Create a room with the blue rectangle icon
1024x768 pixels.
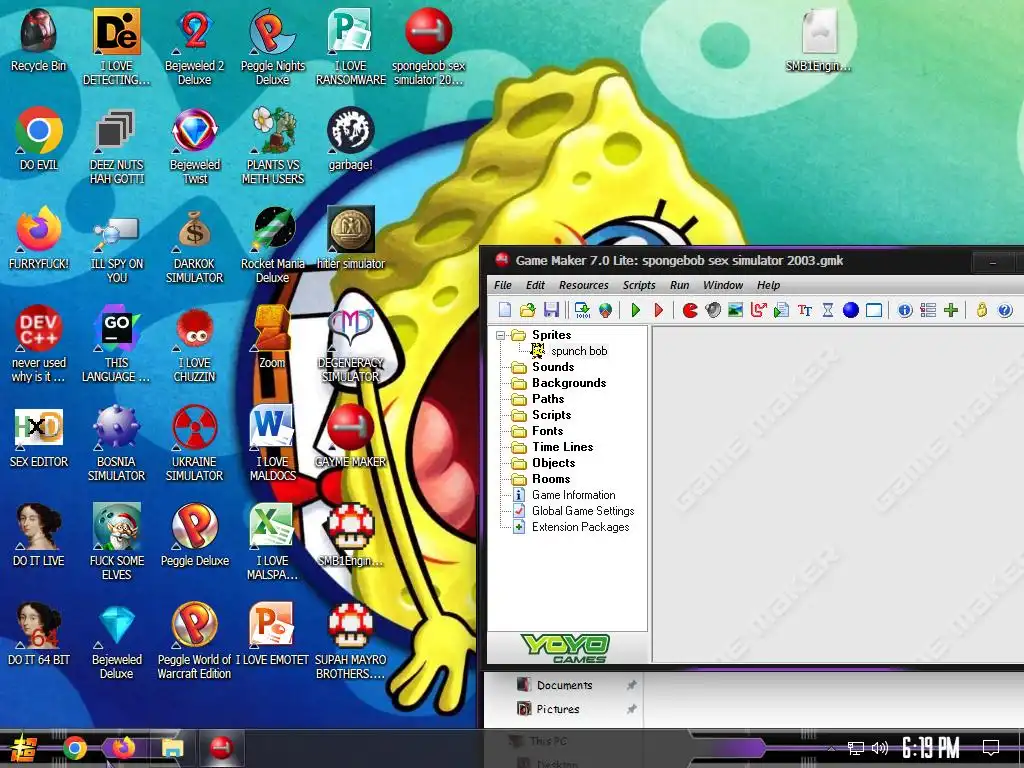pyautogui.click(x=874, y=310)
